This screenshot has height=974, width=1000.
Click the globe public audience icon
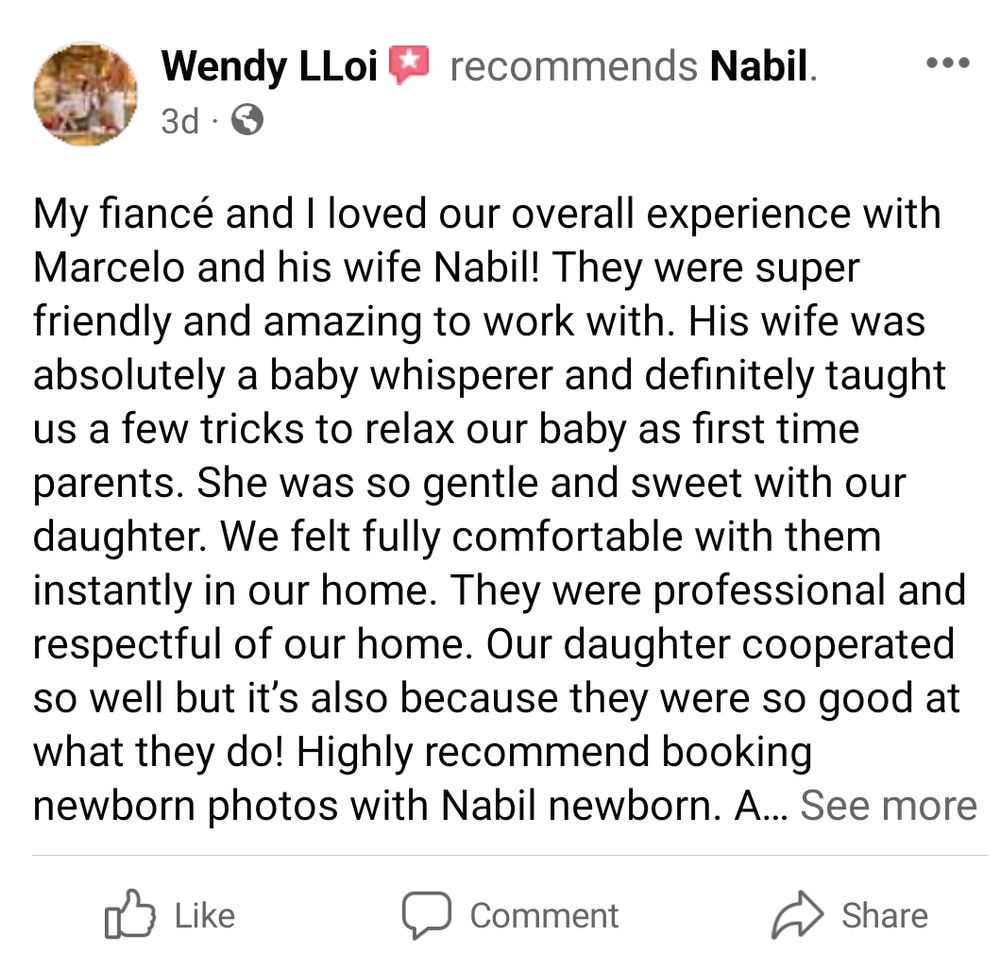tap(247, 120)
